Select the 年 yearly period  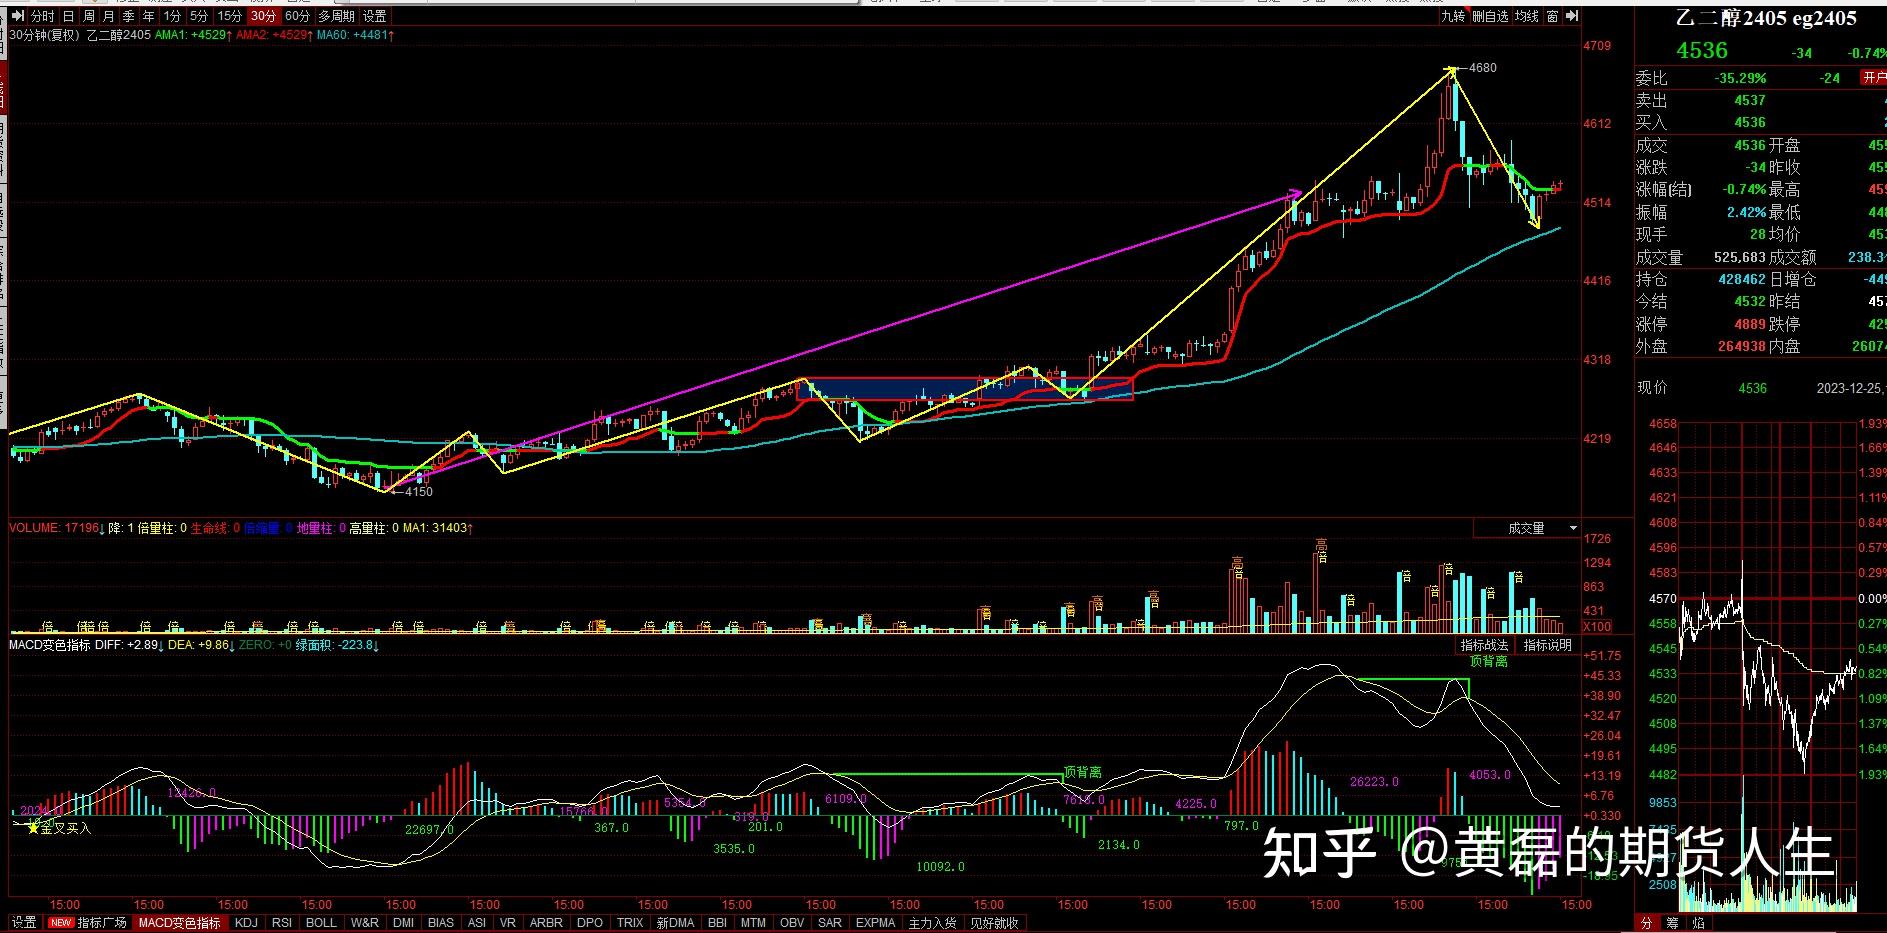(x=148, y=16)
